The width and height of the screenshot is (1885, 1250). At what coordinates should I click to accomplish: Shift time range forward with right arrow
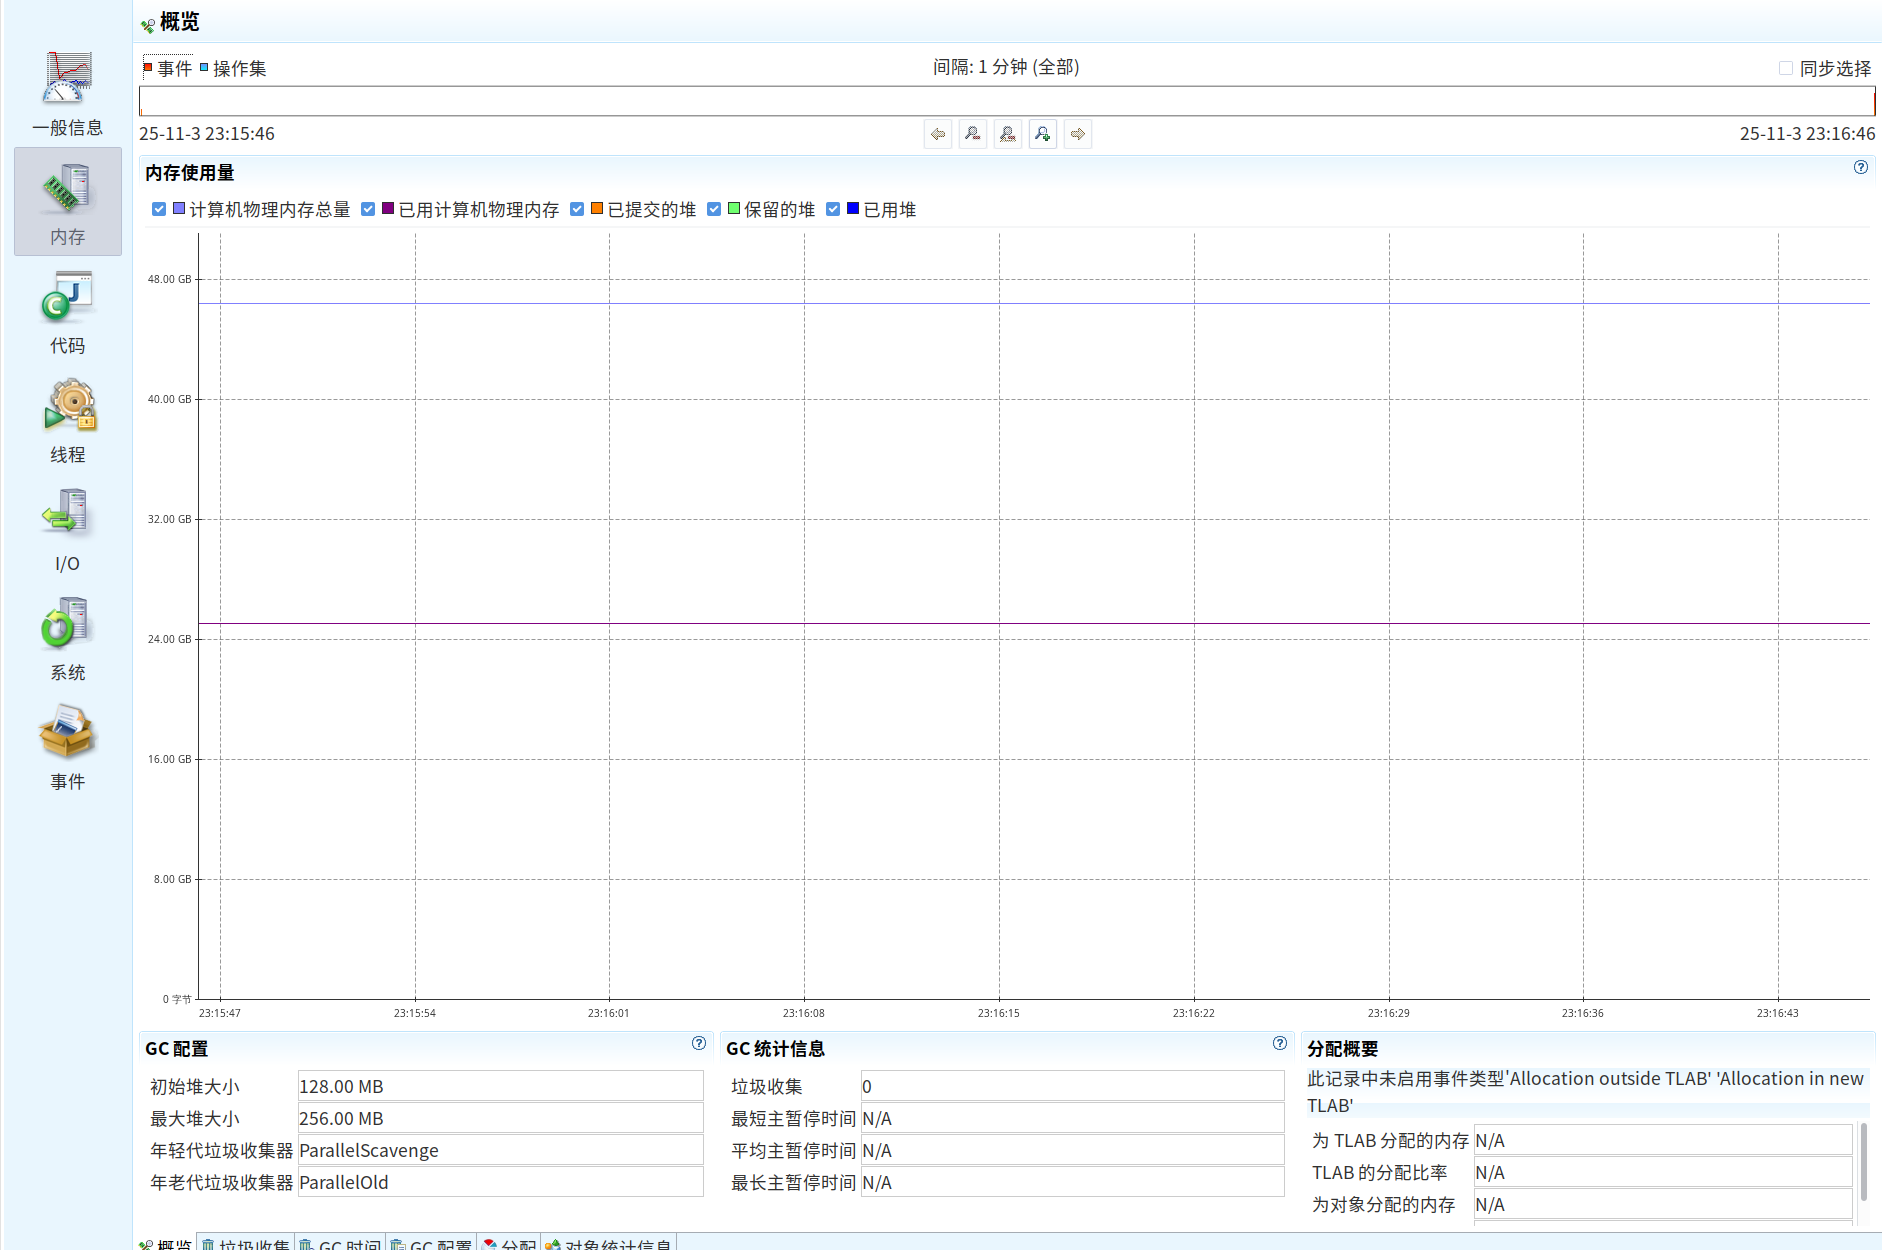(x=1078, y=134)
